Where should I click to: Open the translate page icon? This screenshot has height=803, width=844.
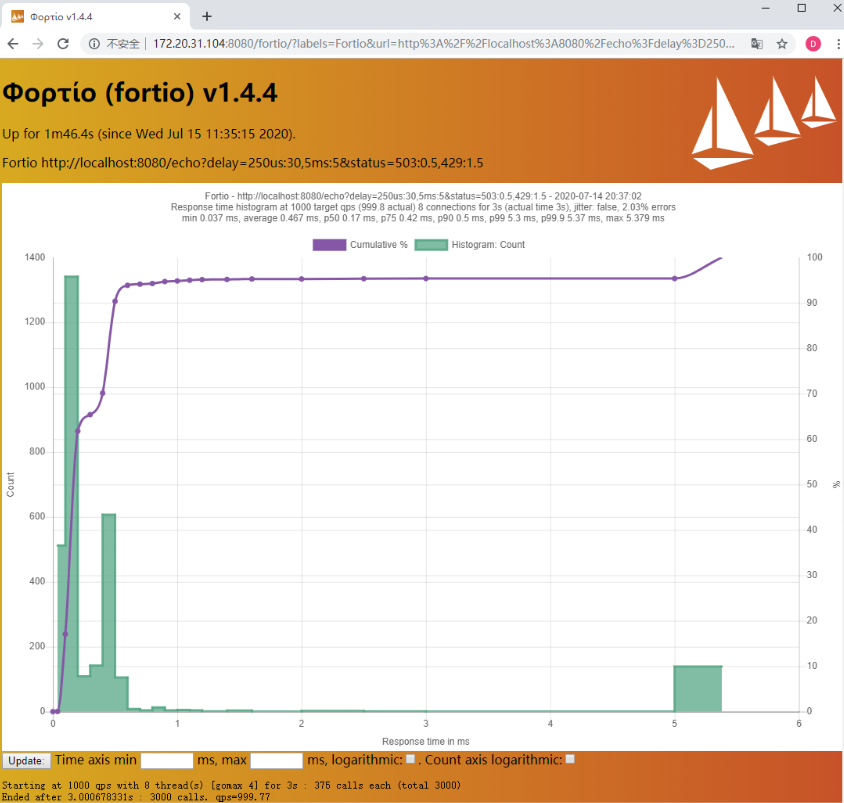tap(757, 44)
